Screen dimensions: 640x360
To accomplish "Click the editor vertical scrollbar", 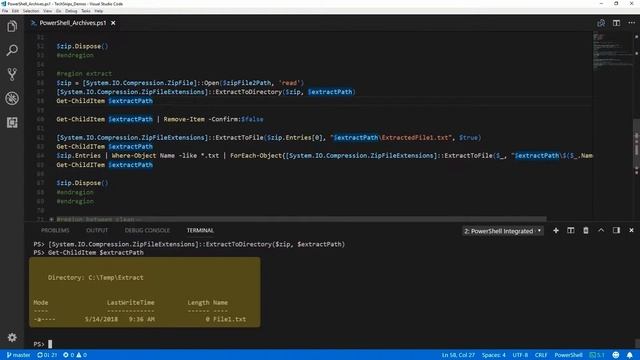I will [636, 143].
